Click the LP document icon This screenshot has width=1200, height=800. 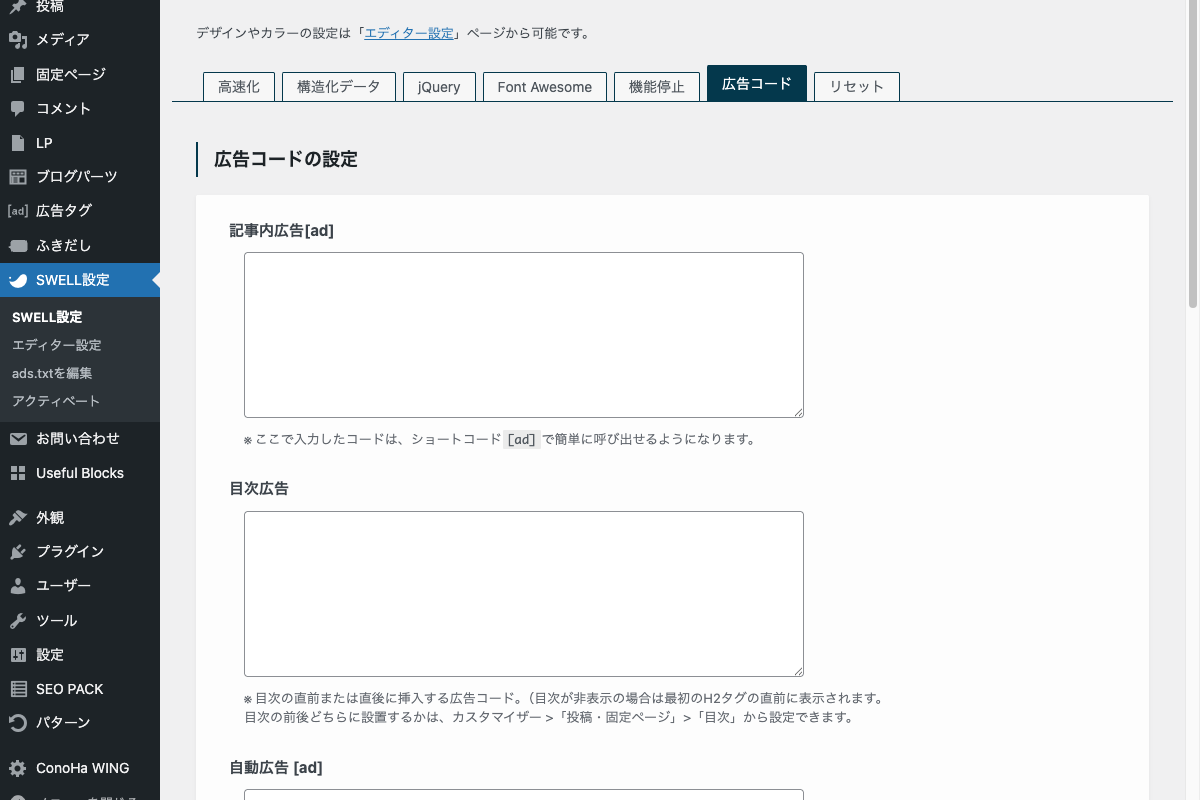tap(18, 143)
